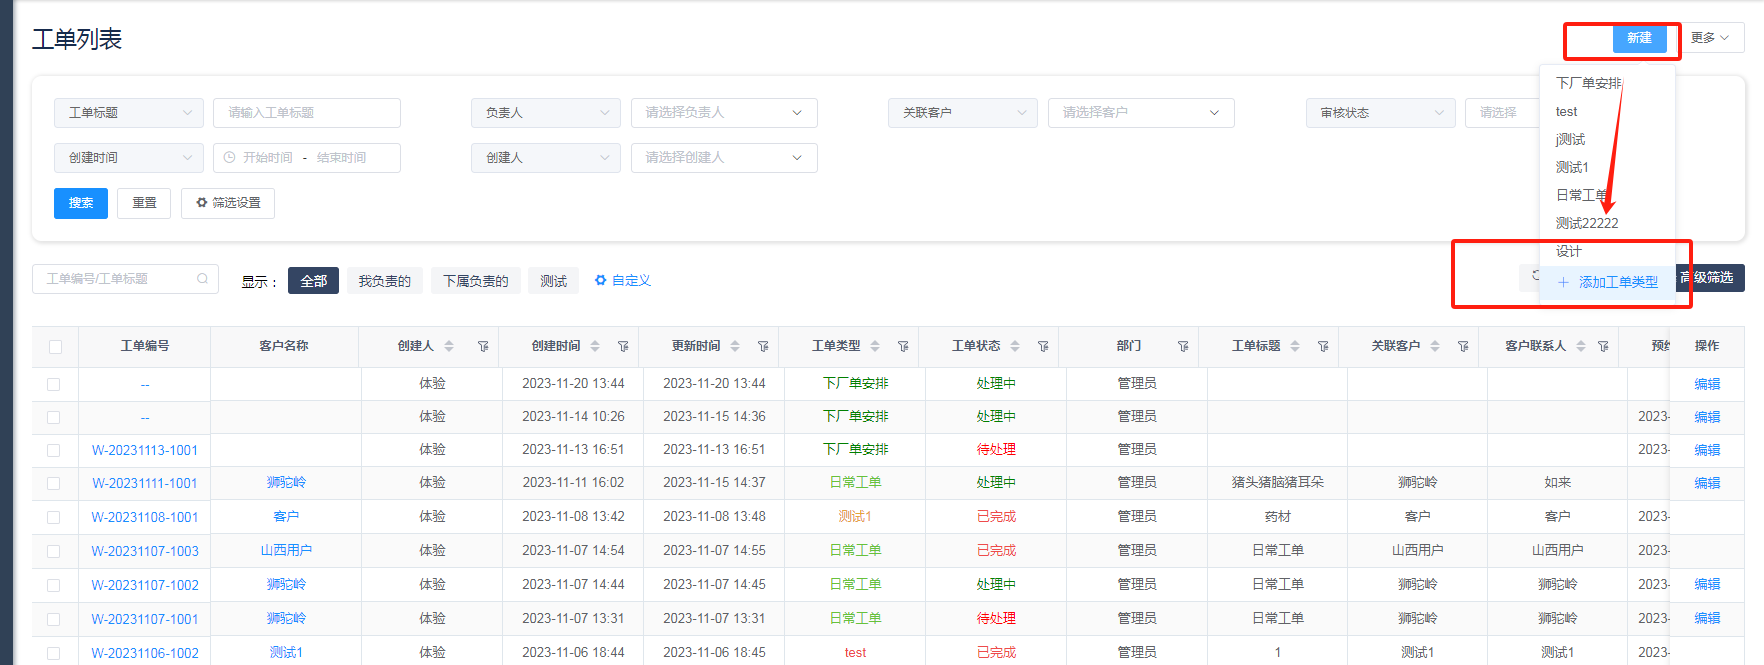Click sort arrows in 创建时间 column header

[595, 346]
